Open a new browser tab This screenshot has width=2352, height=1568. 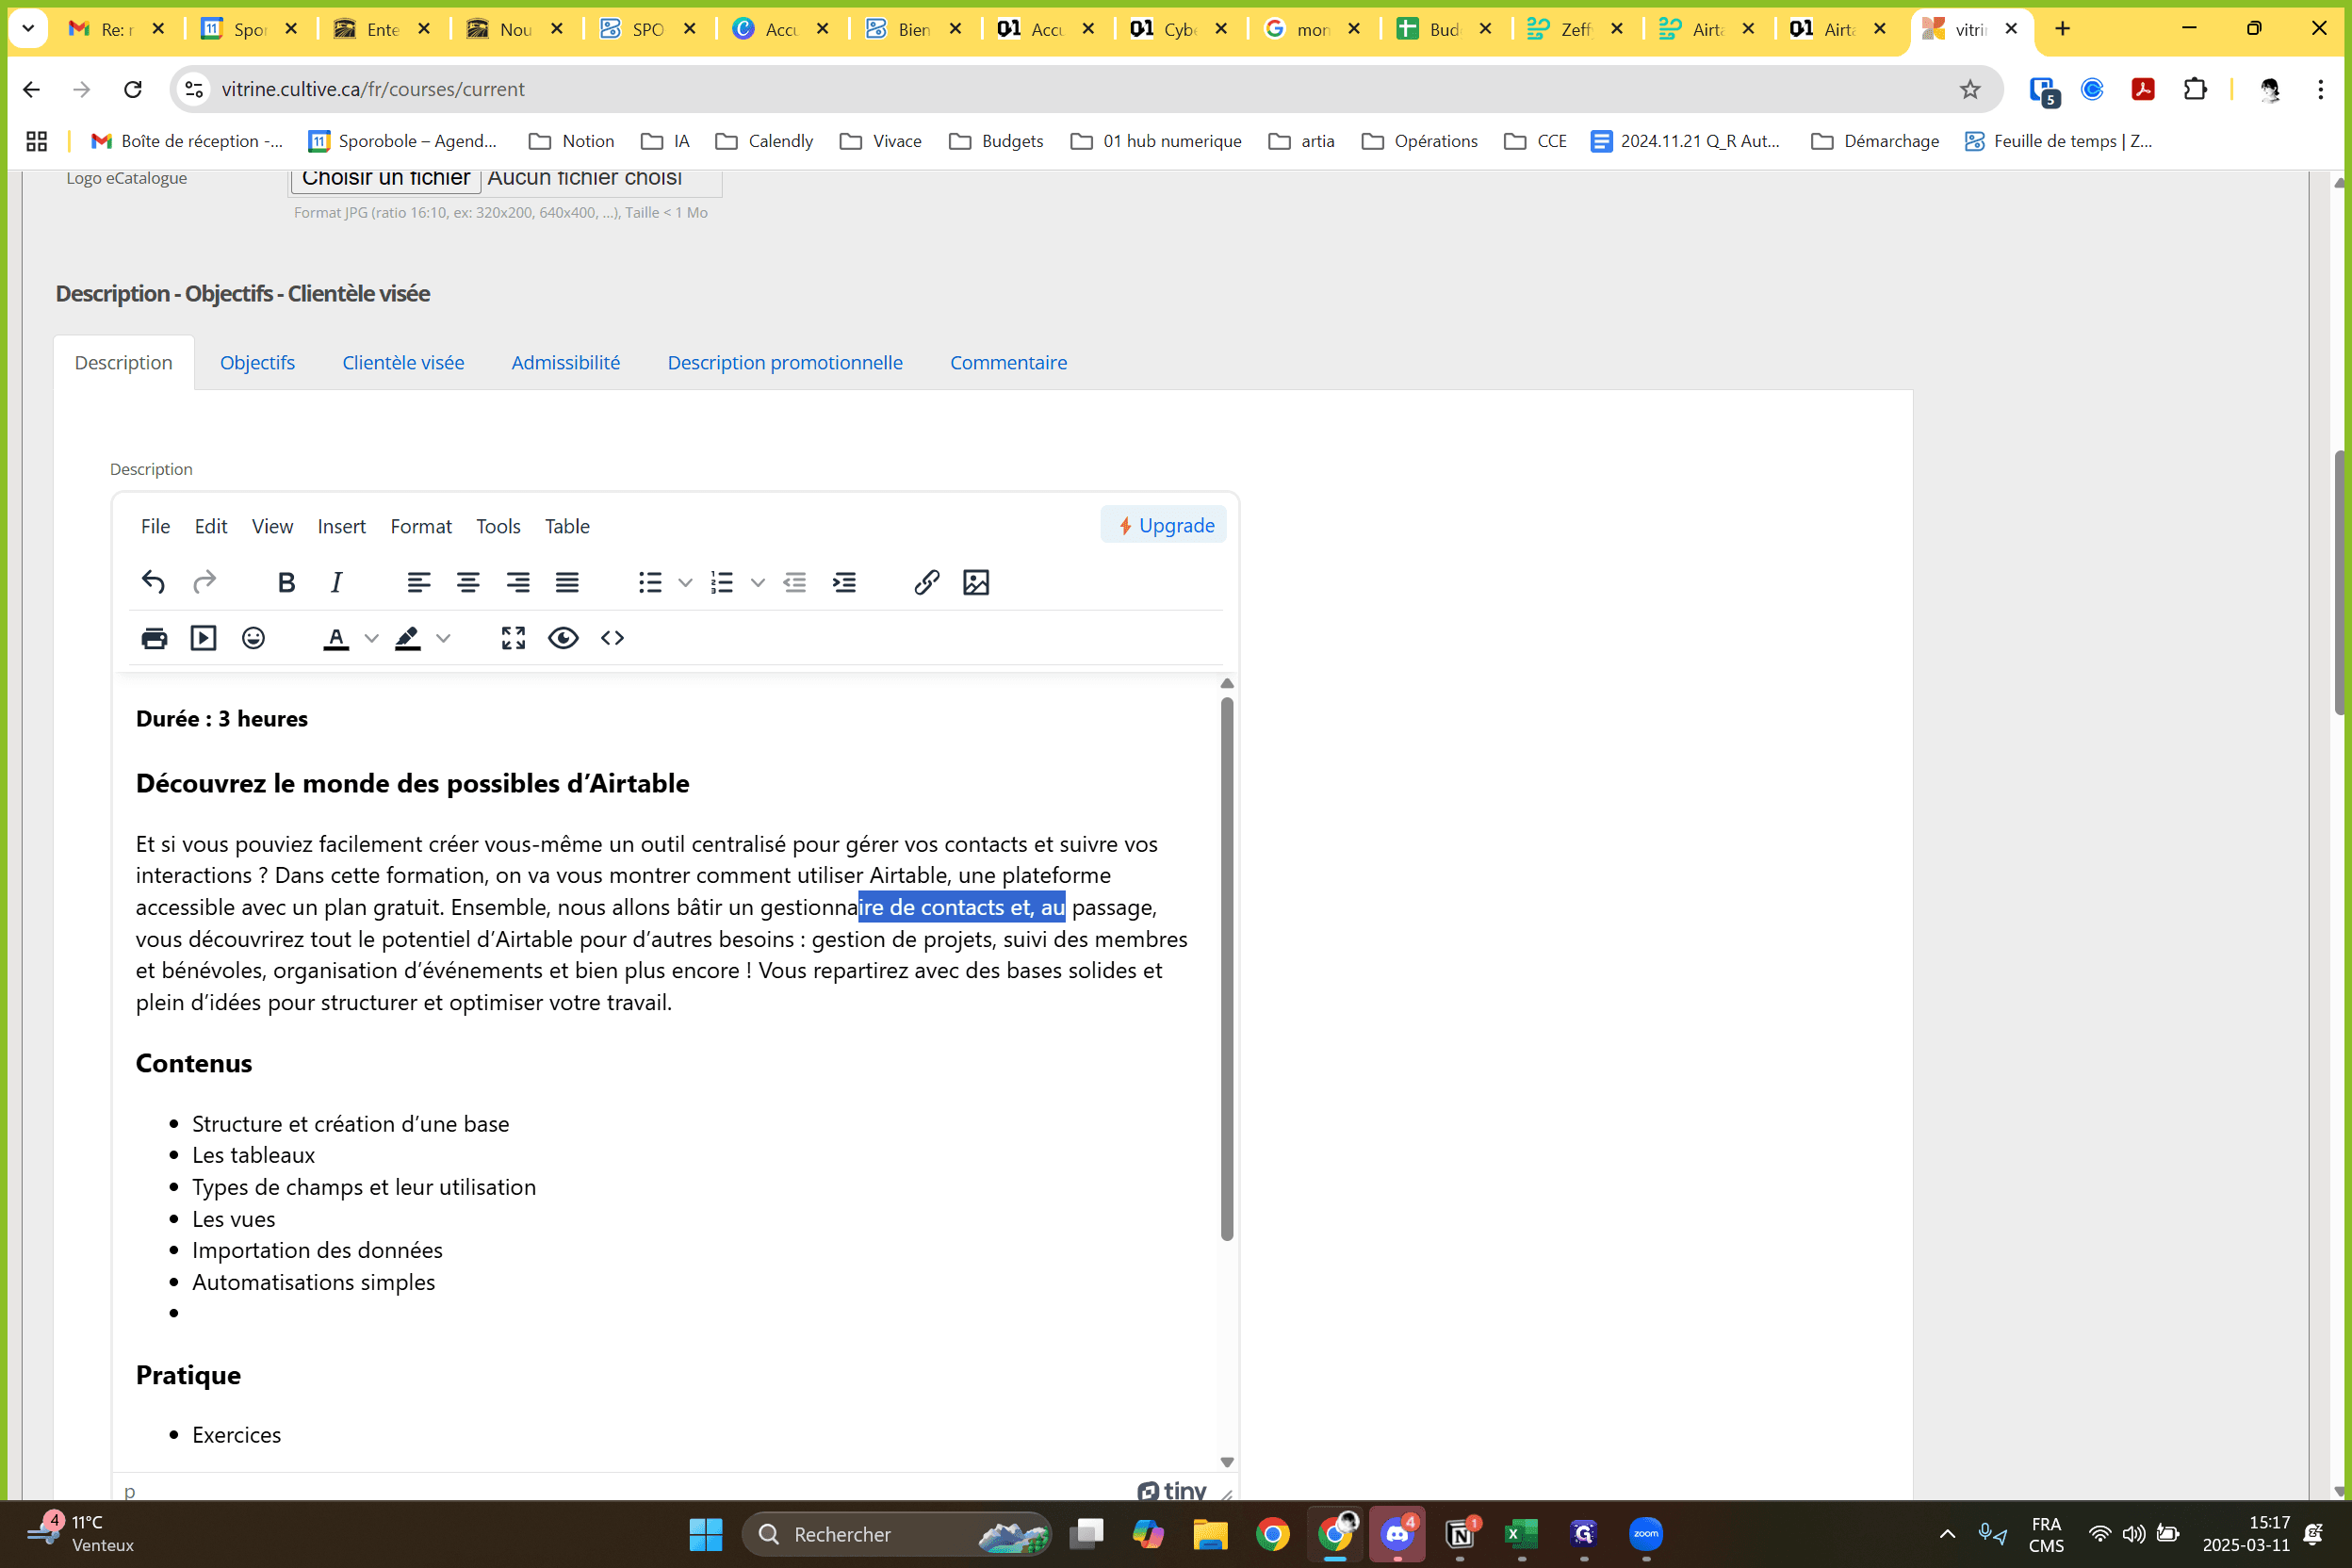pos(2062,29)
